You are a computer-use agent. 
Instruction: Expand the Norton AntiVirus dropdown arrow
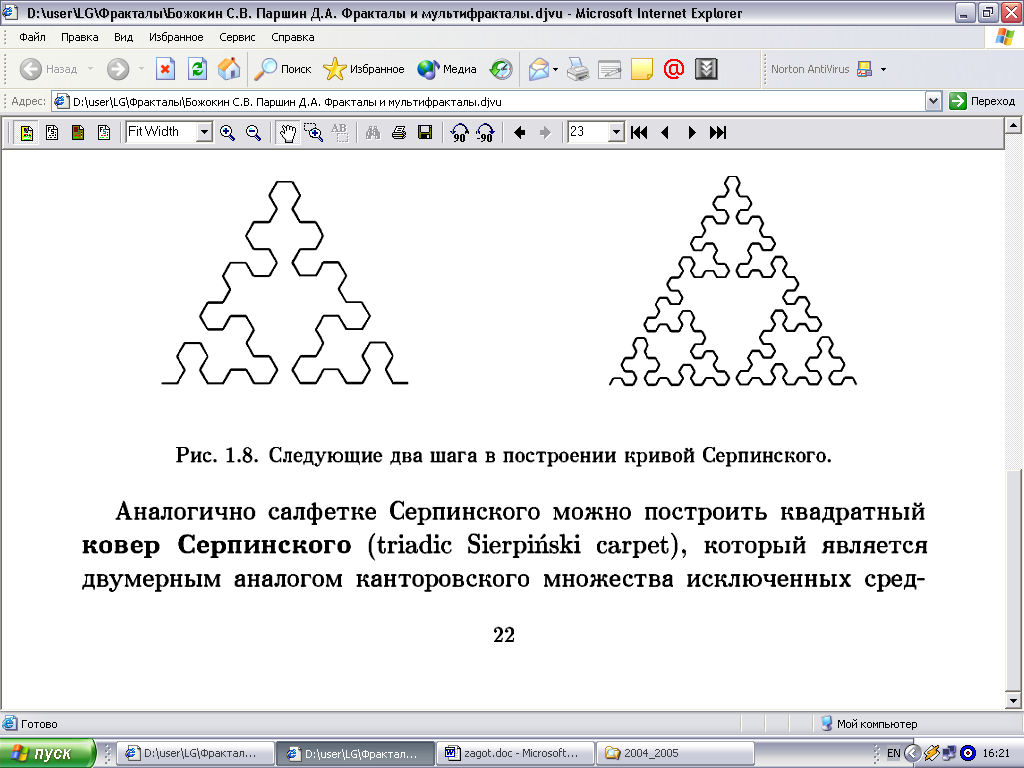pyautogui.click(x=884, y=69)
